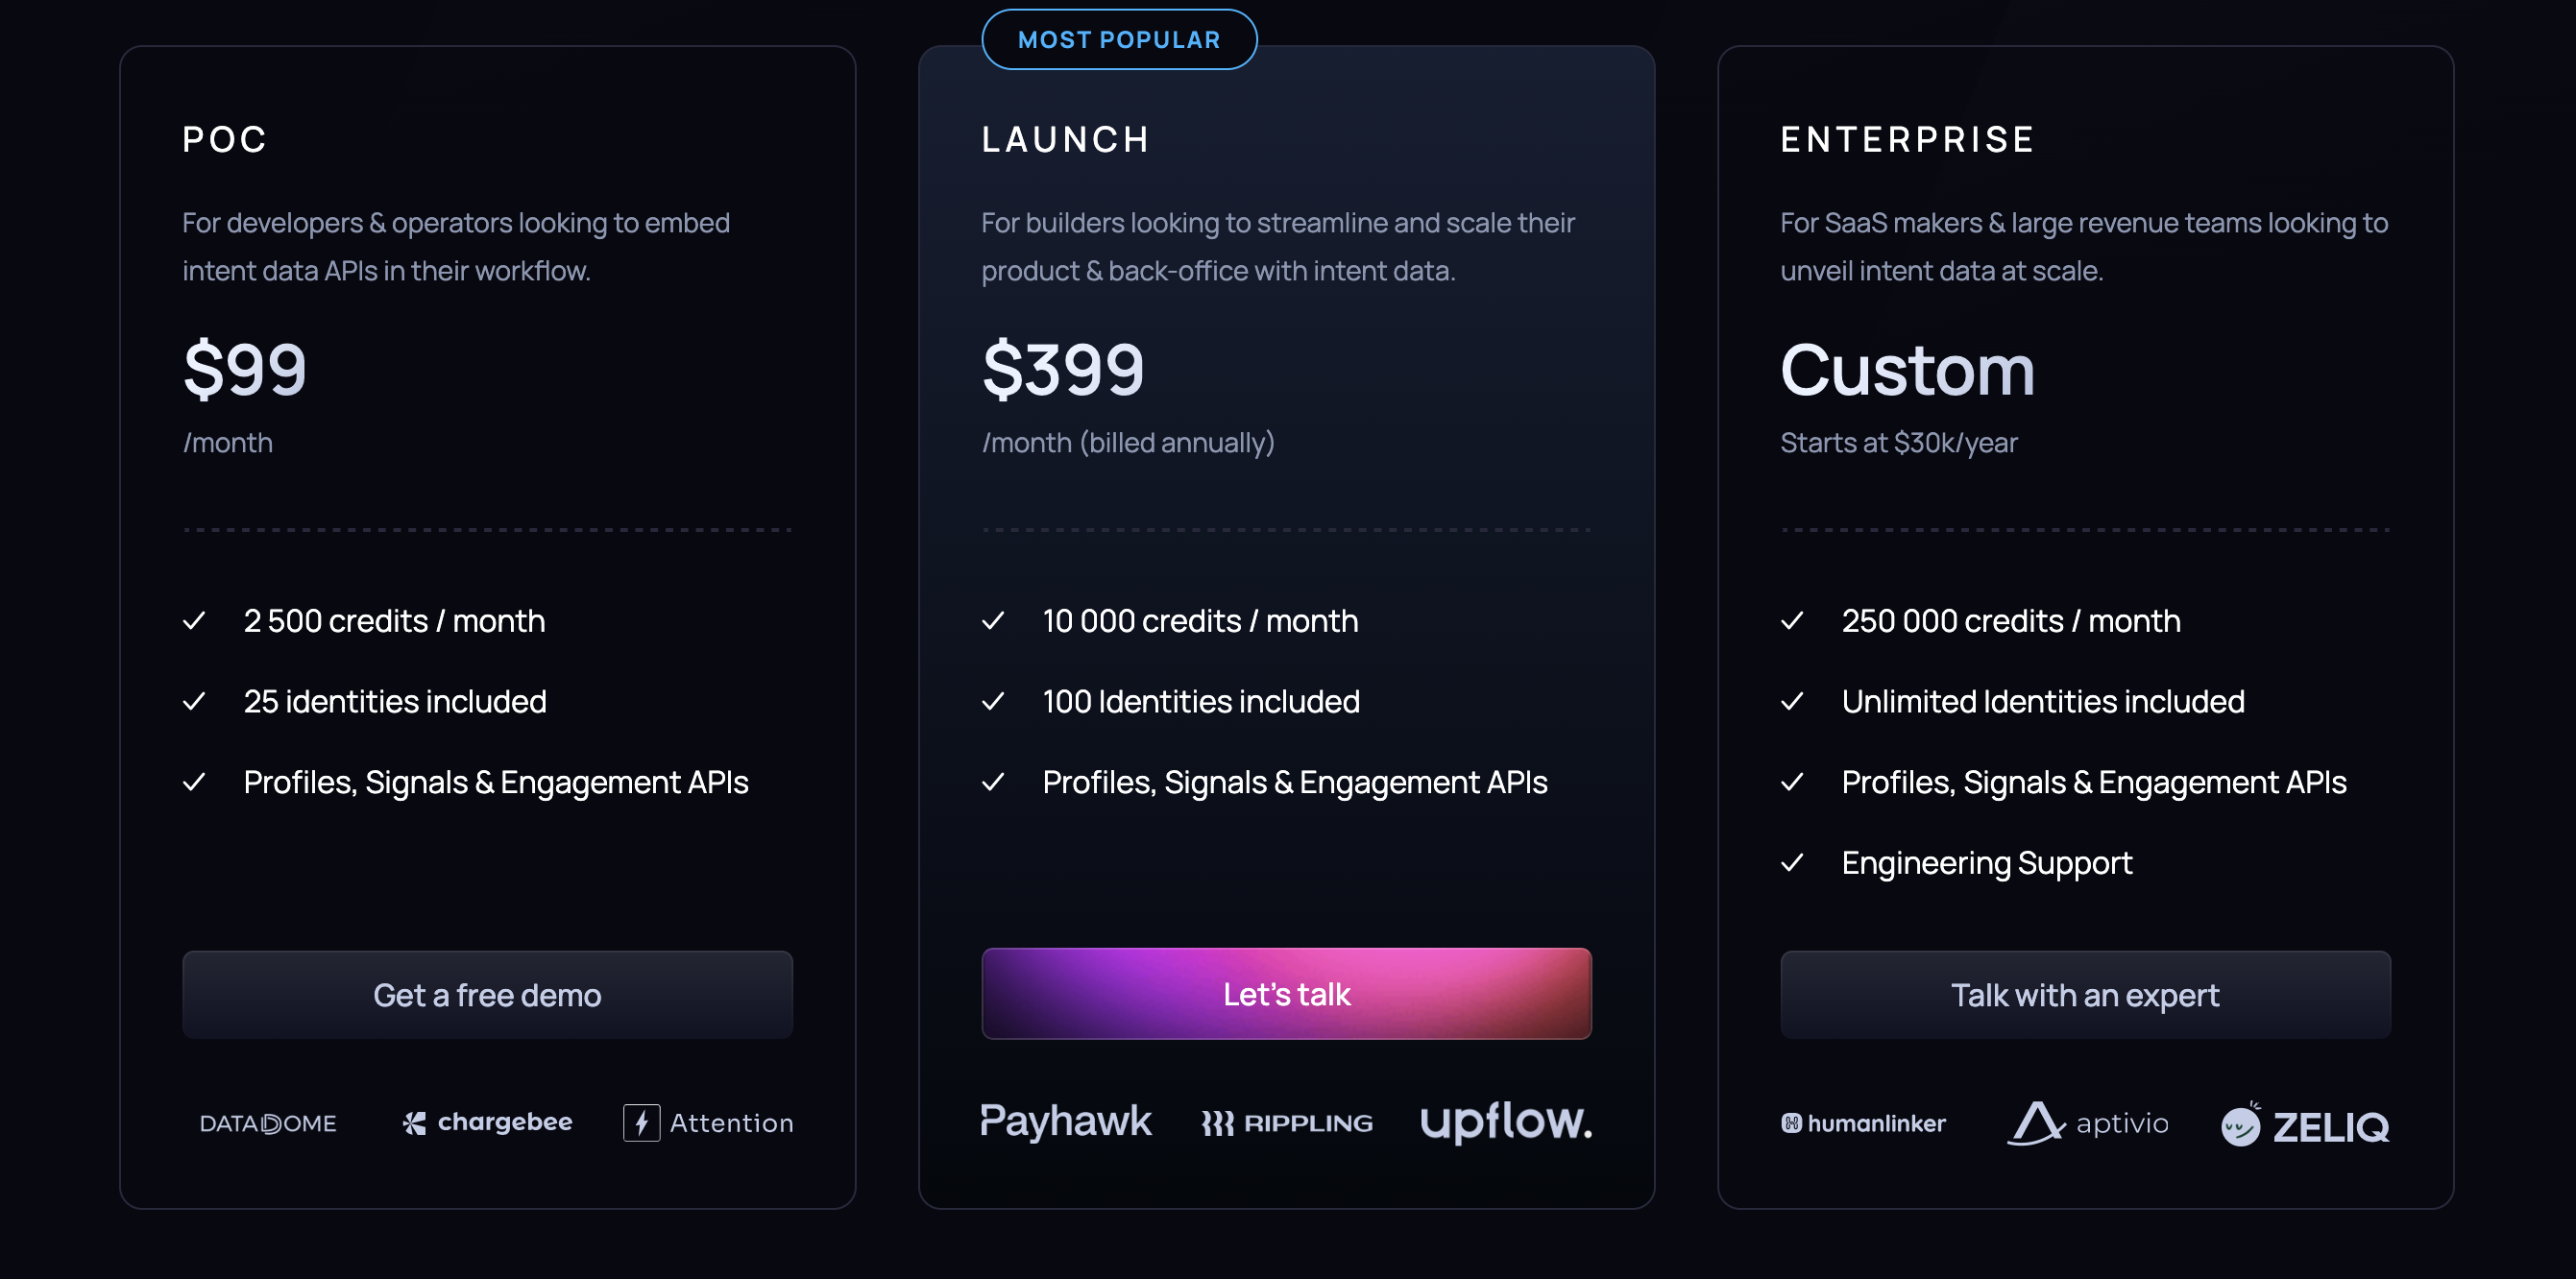Click the upflow logo

click(1506, 1121)
